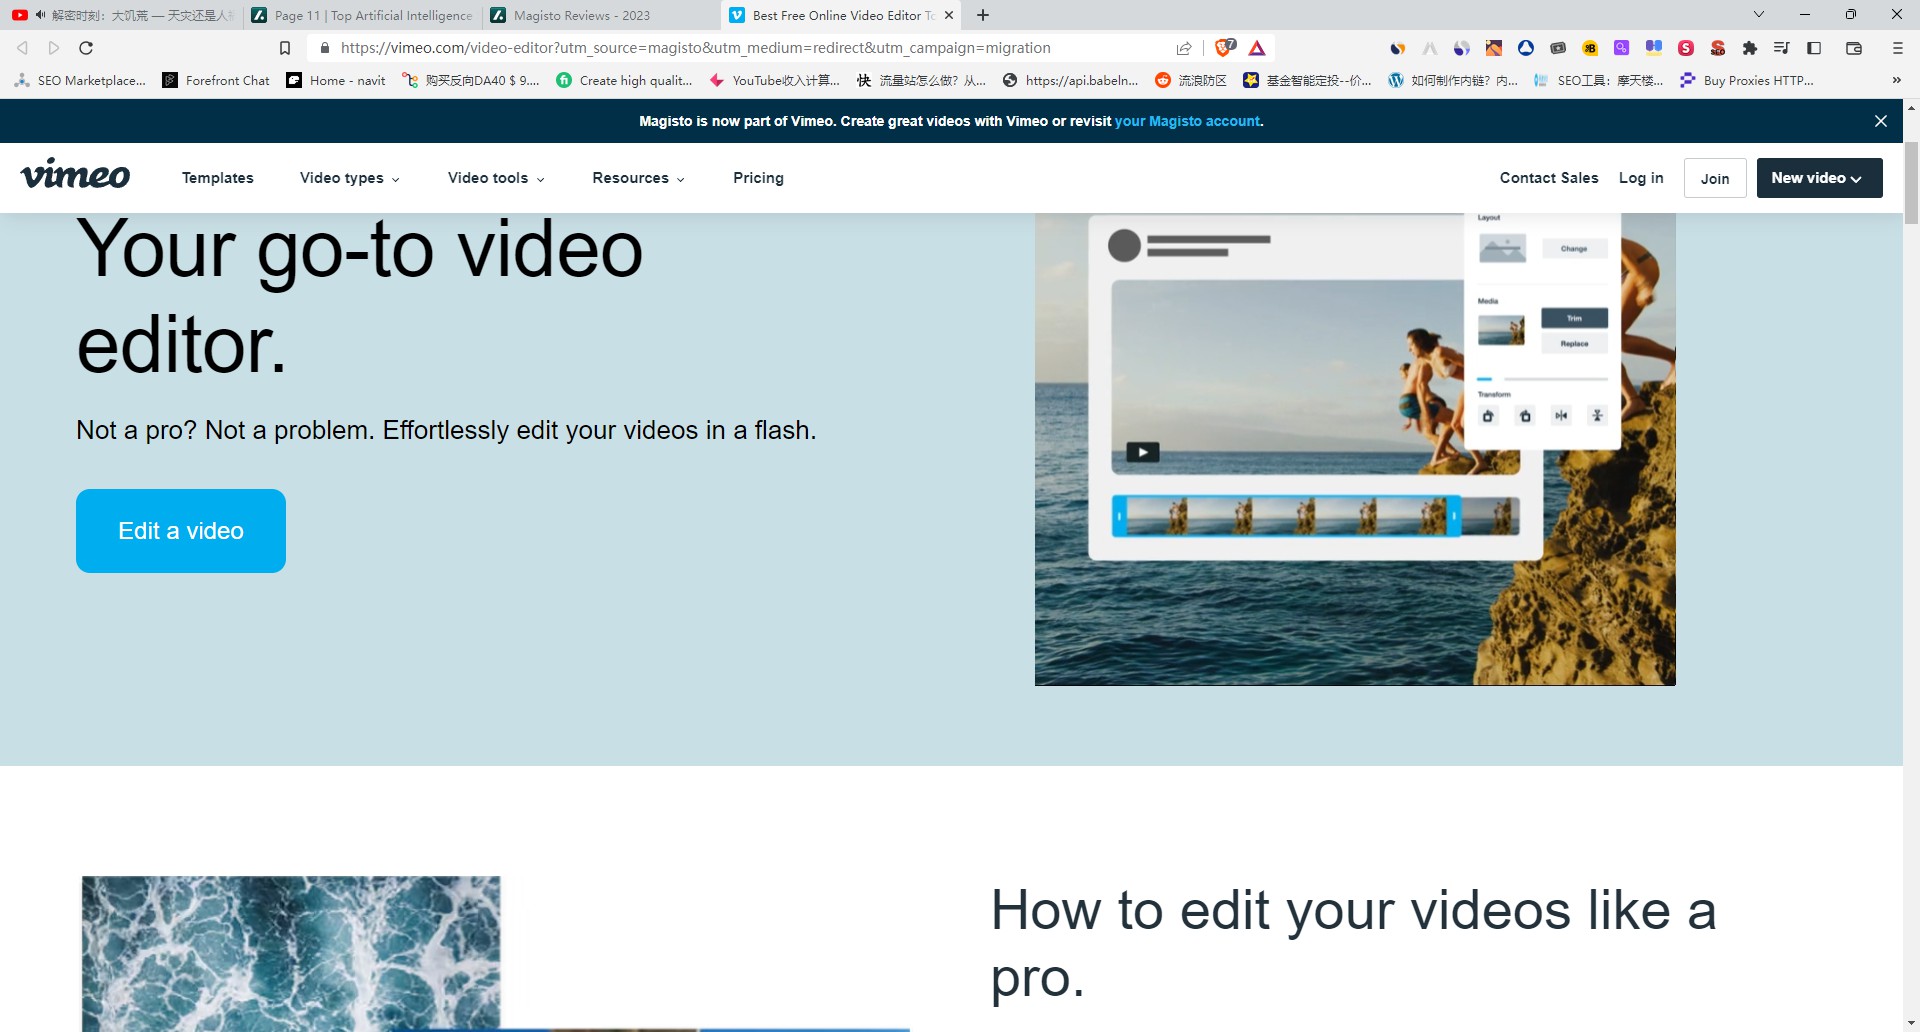This screenshot has width=1920, height=1032.
Task: Open the Brave Shields icon
Action: coord(1225,48)
